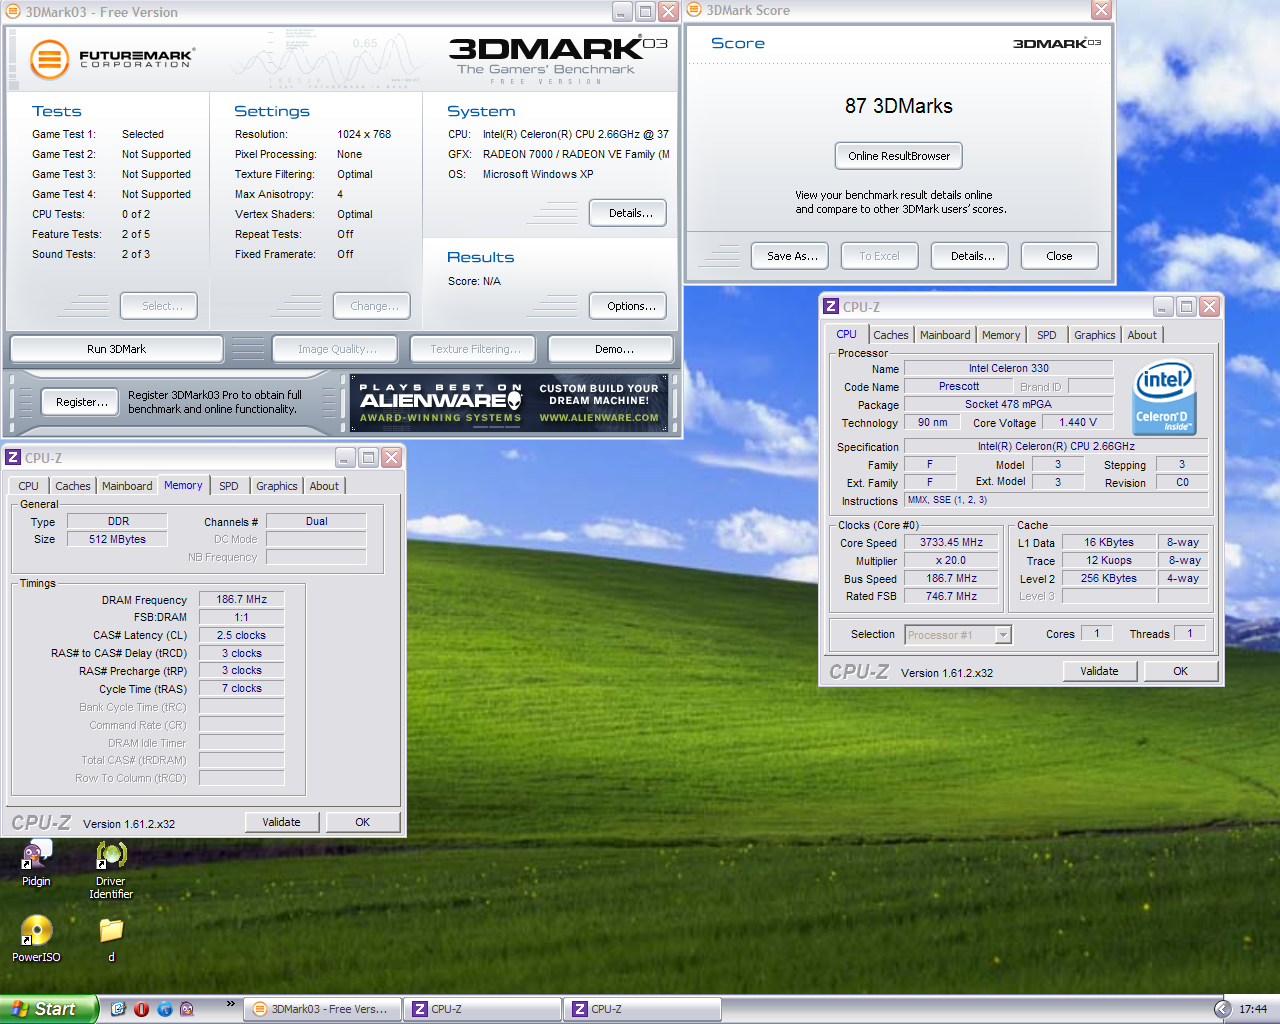
Task: Switch to Mainboard tab in memory CPU-Z window
Action: pyautogui.click(x=127, y=486)
